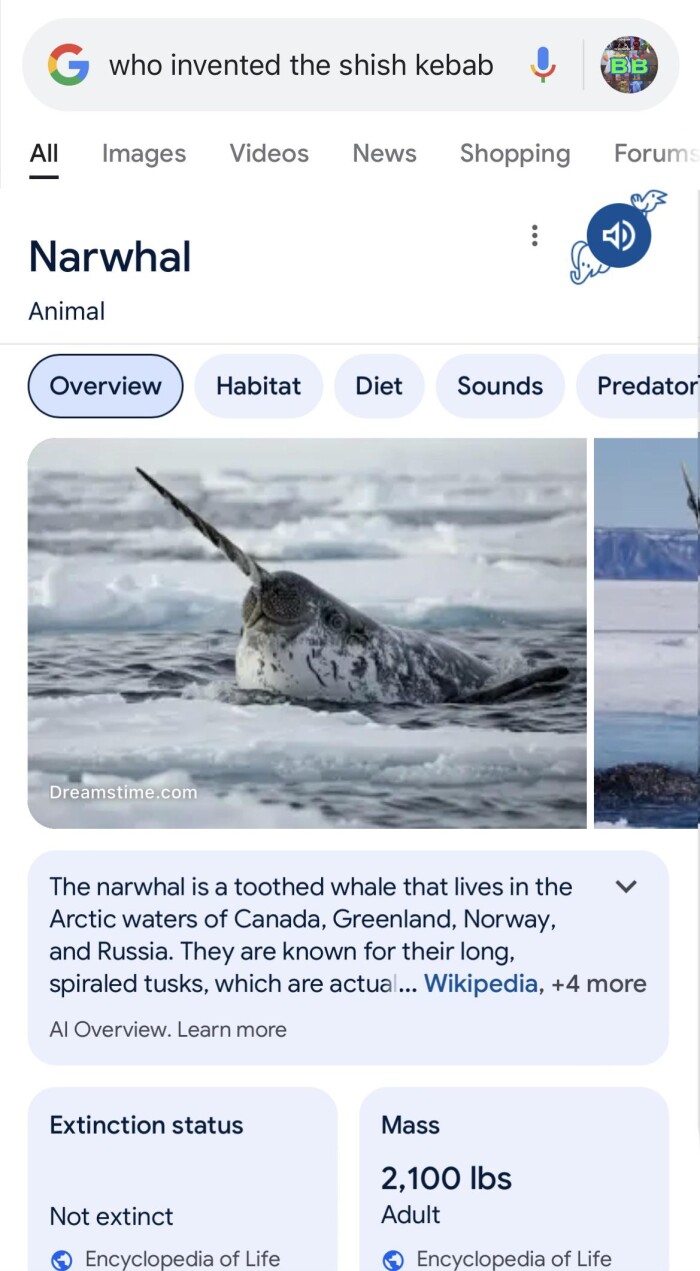The width and height of the screenshot is (700, 1271).
Task: Click the globe icon under Extinction status
Action: [x=62, y=1260]
